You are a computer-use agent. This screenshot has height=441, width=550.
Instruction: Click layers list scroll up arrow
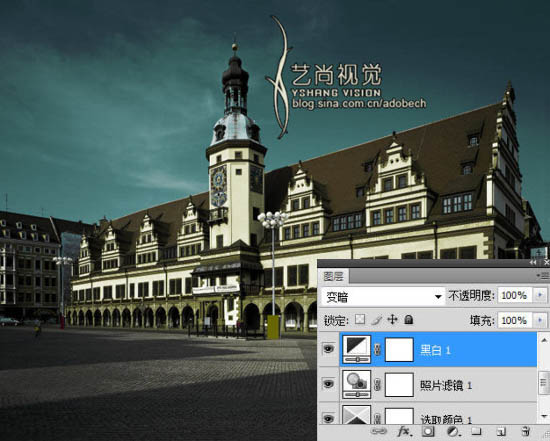click(x=544, y=340)
